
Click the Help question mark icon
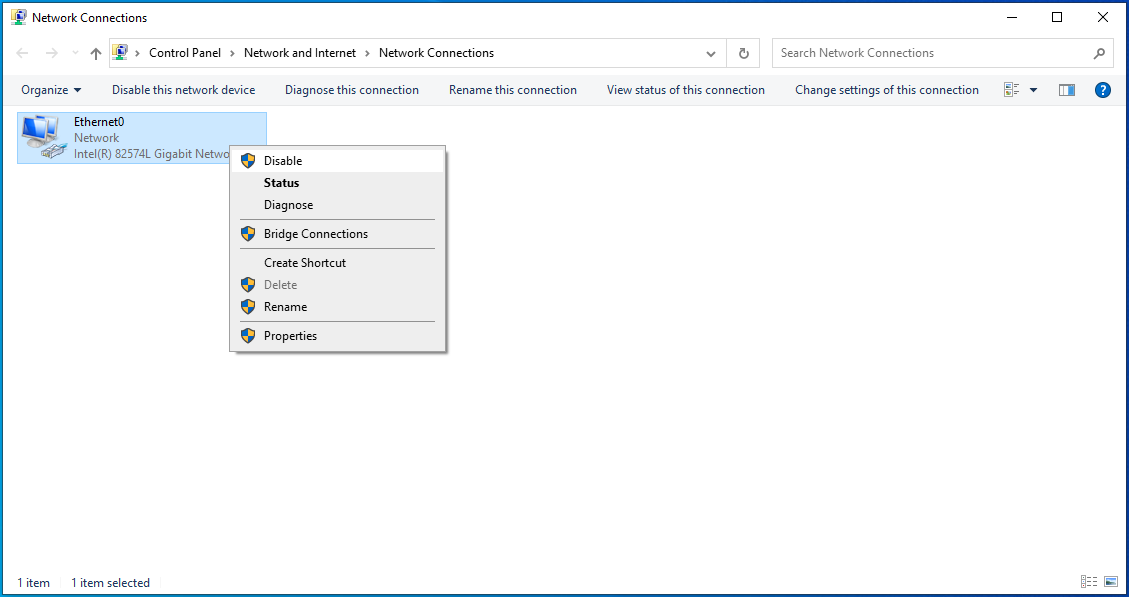pos(1103,90)
